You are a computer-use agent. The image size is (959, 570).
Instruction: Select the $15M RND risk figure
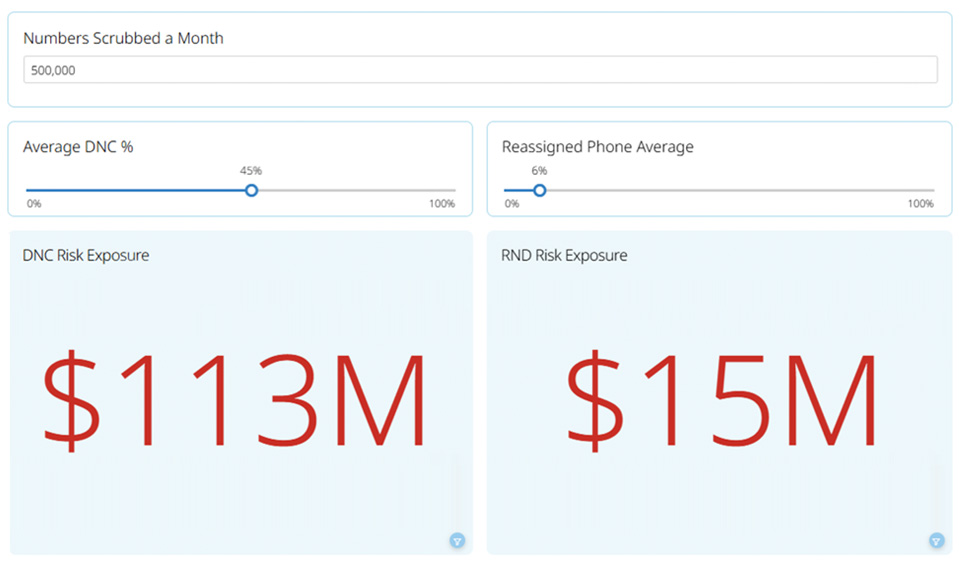[721, 399]
